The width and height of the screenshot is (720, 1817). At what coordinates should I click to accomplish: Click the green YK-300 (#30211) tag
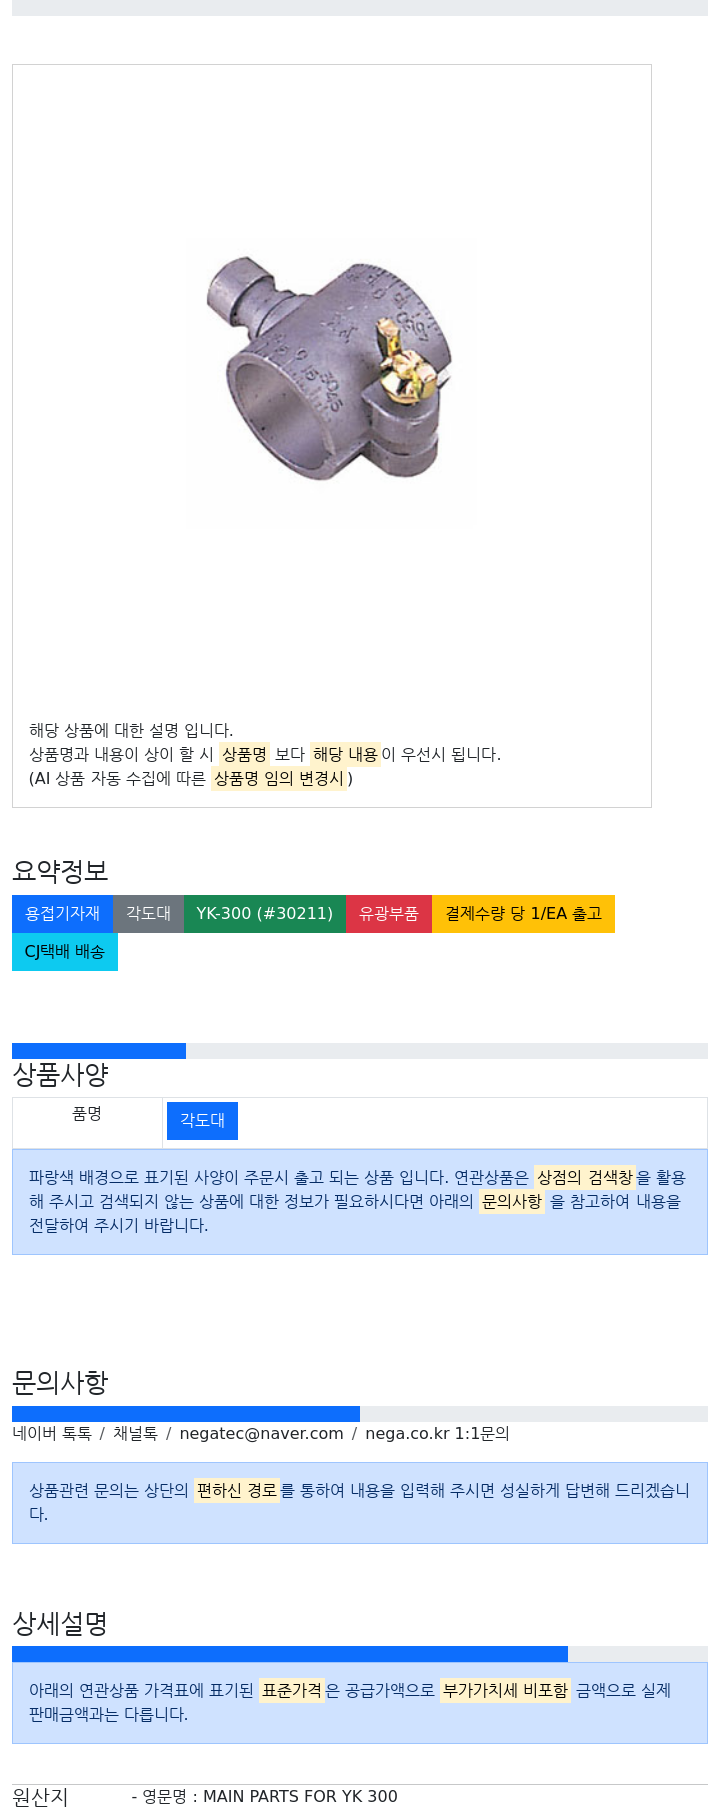(265, 914)
